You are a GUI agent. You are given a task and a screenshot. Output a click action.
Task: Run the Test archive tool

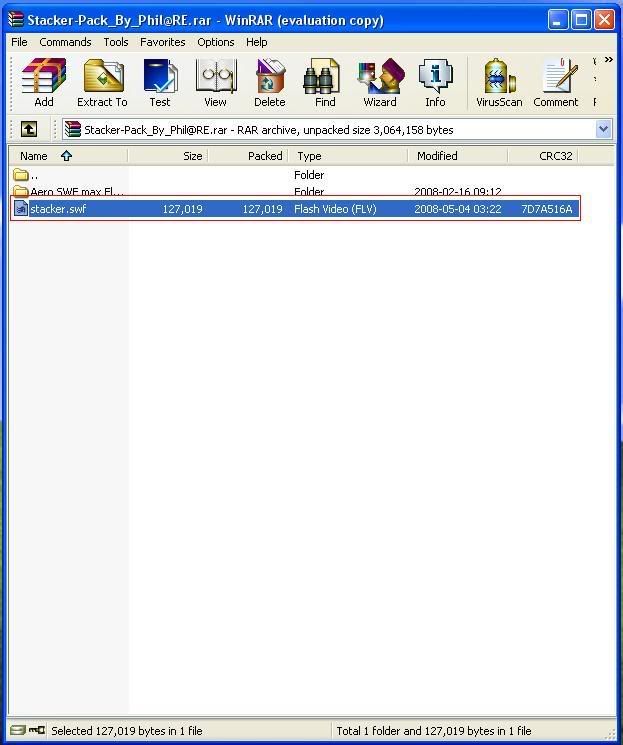160,82
